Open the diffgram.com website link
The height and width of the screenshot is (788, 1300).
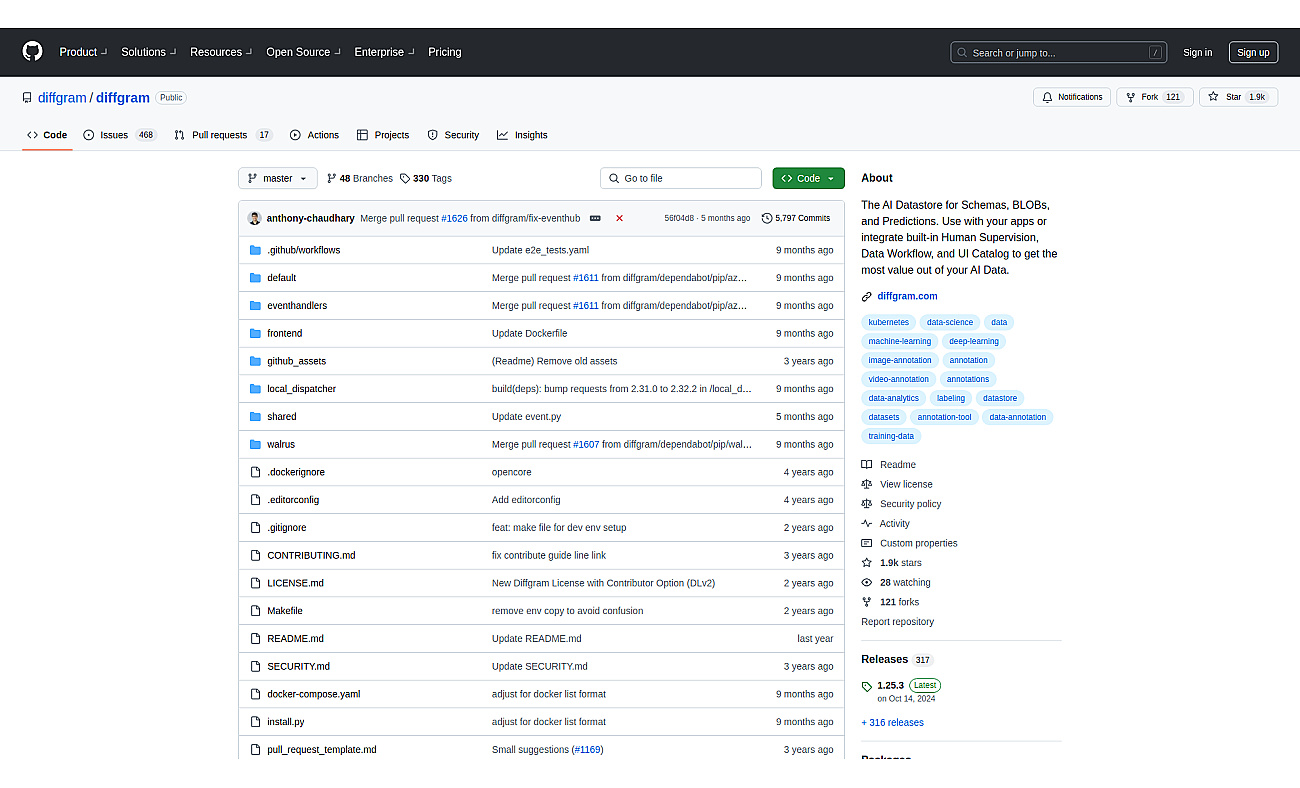(x=907, y=296)
